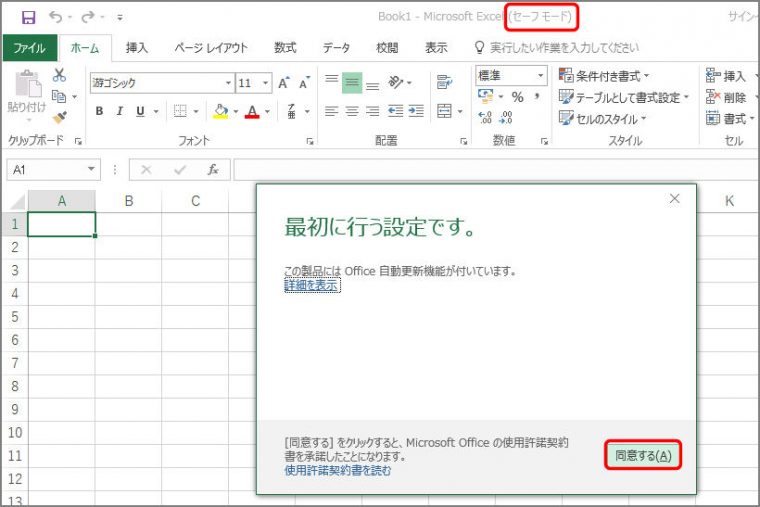Screen dimensions: 760x507
Task: Apply the yellow fill color bucket
Action: pyautogui.click(x=221, y=111)
